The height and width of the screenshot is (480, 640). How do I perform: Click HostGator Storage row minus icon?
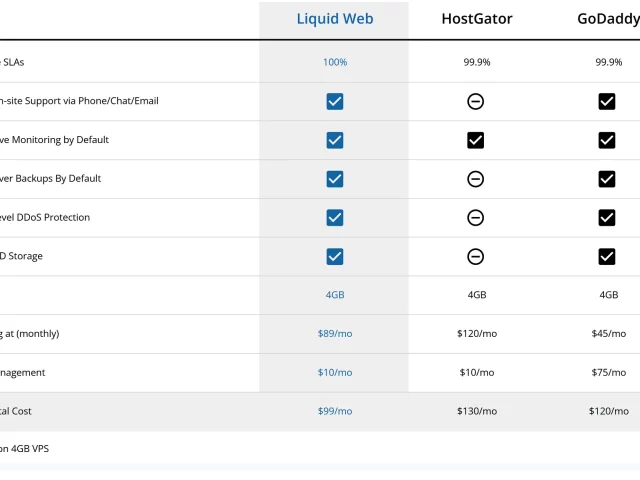click(476, 256)
